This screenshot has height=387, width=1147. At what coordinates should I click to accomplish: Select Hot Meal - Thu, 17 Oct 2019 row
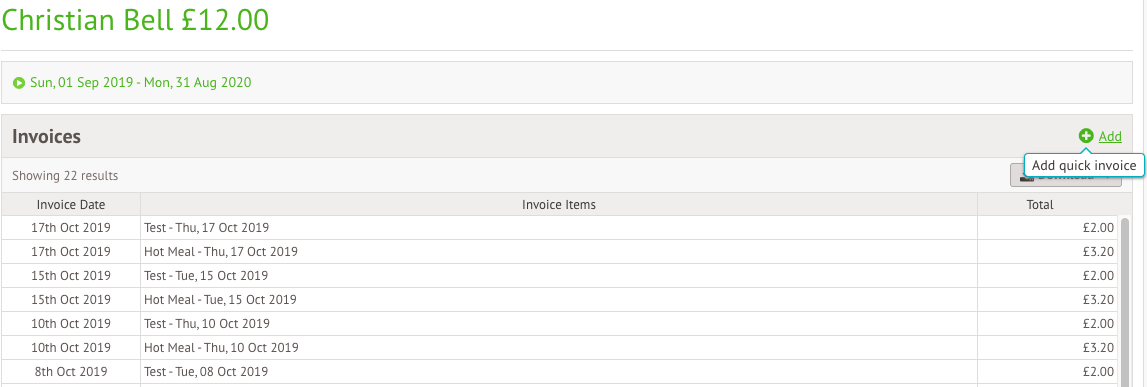tap(560, 252)
